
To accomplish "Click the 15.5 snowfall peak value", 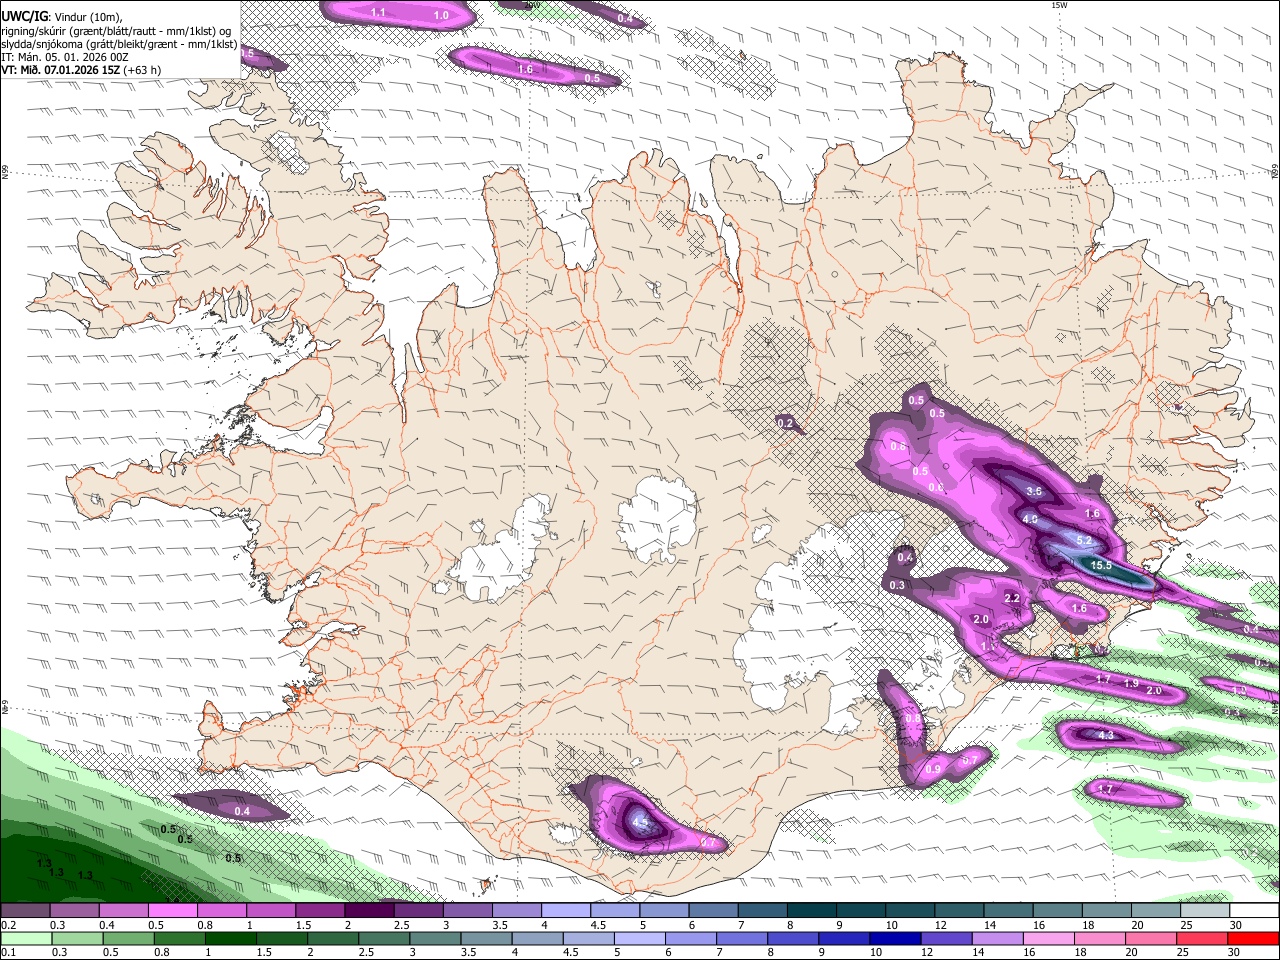I will click(x=1100, y=565).
